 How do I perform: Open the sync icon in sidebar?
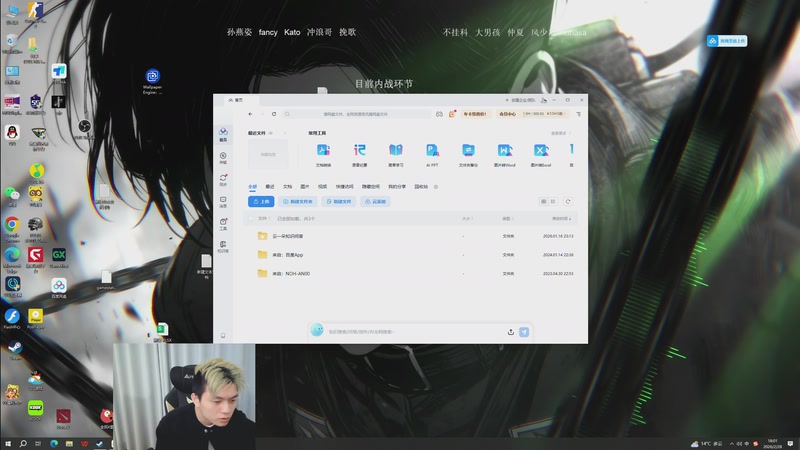click(223, 180)
